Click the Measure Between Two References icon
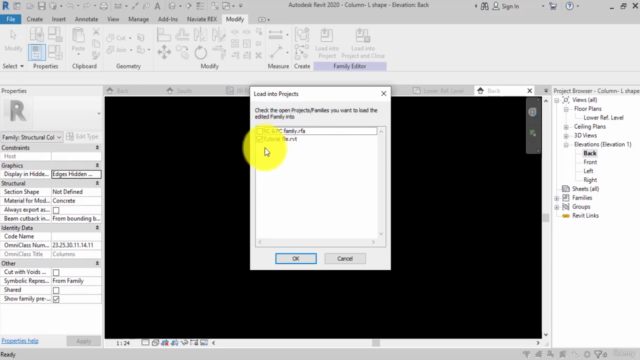This screenshot has width=640, height=360. click(276, 52)
